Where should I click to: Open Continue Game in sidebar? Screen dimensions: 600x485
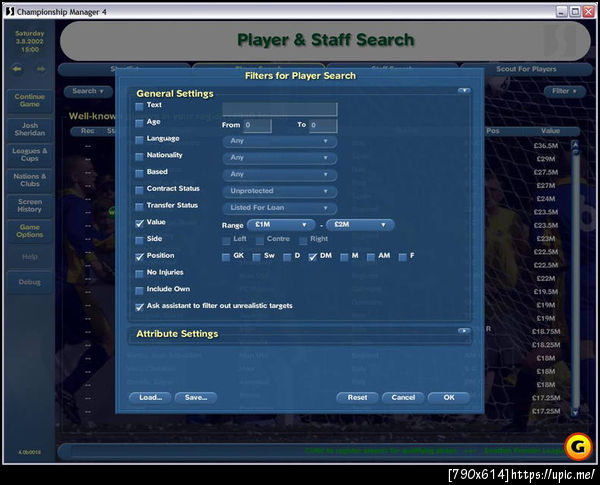pos(29,100)
